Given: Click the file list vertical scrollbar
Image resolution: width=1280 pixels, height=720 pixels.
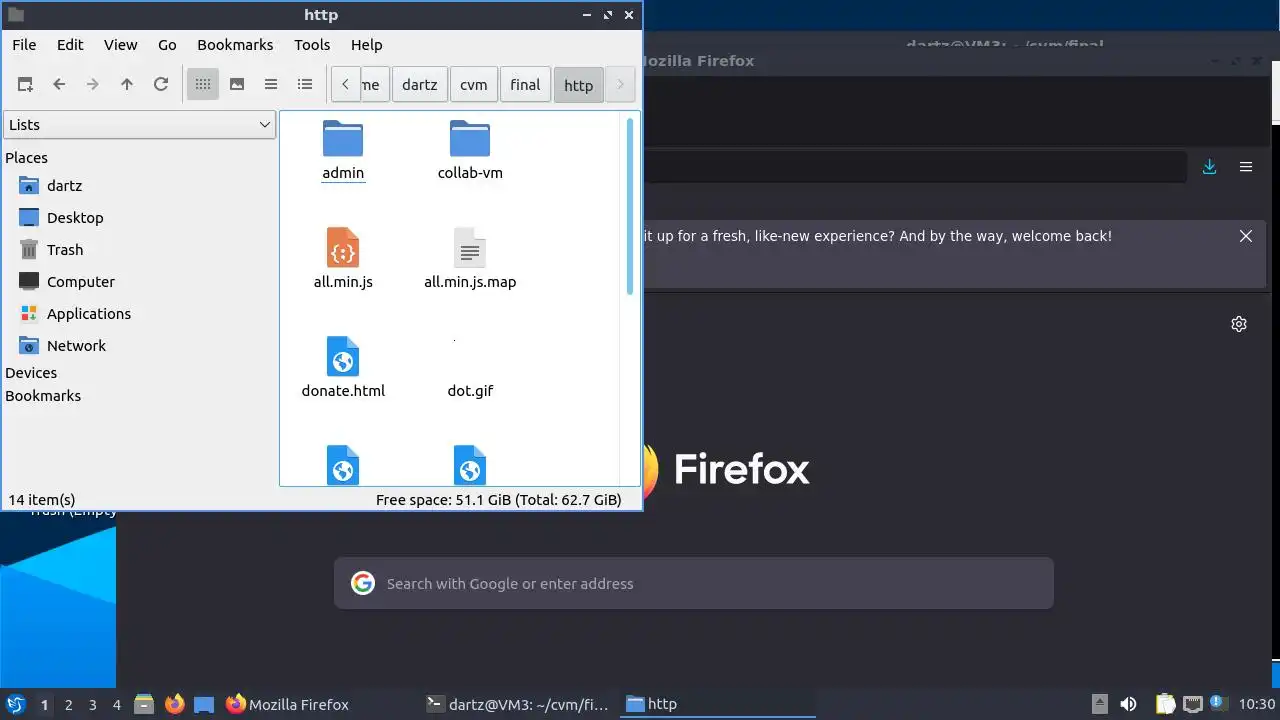Looking at the screenshot, I should [630, 206].
